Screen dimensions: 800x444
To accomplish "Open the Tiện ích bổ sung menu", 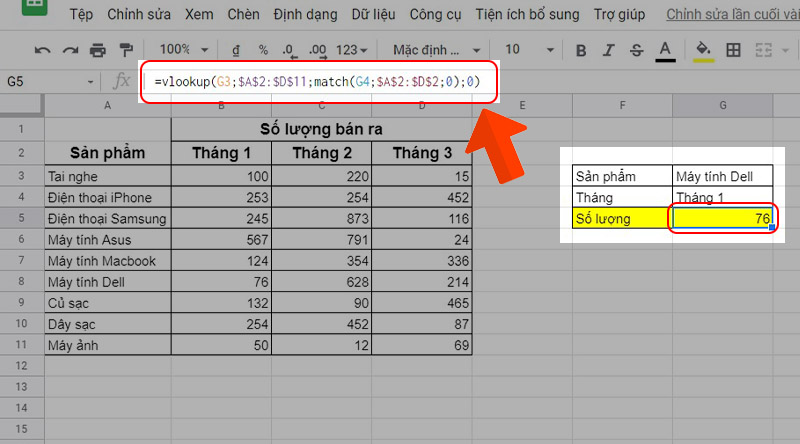I will pyautogui.click(x=528, y=14).
